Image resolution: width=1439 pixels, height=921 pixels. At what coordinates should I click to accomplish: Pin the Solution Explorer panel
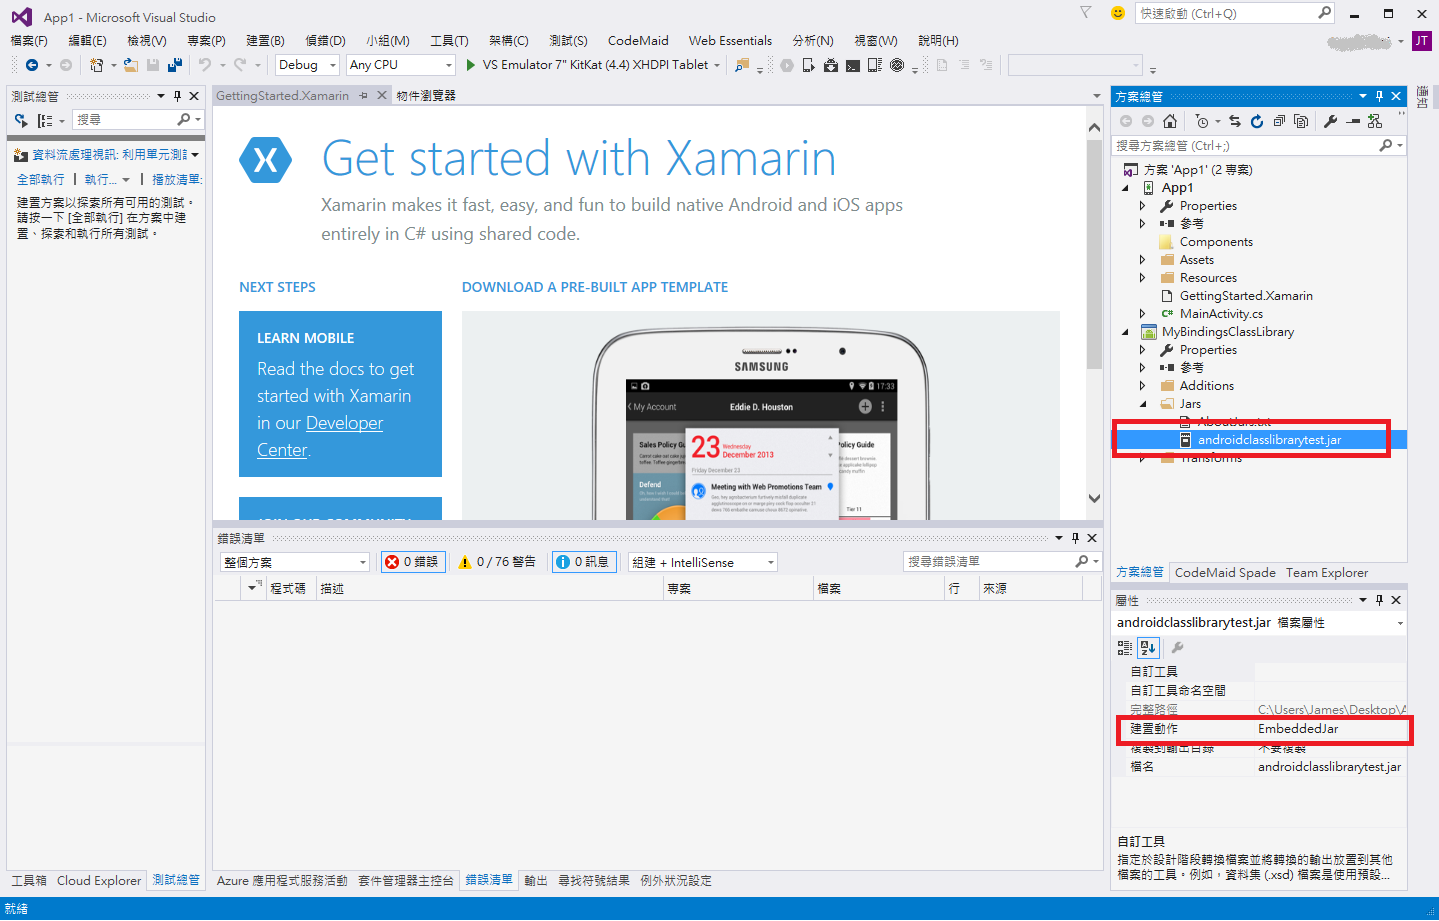tap(1380, 96)
